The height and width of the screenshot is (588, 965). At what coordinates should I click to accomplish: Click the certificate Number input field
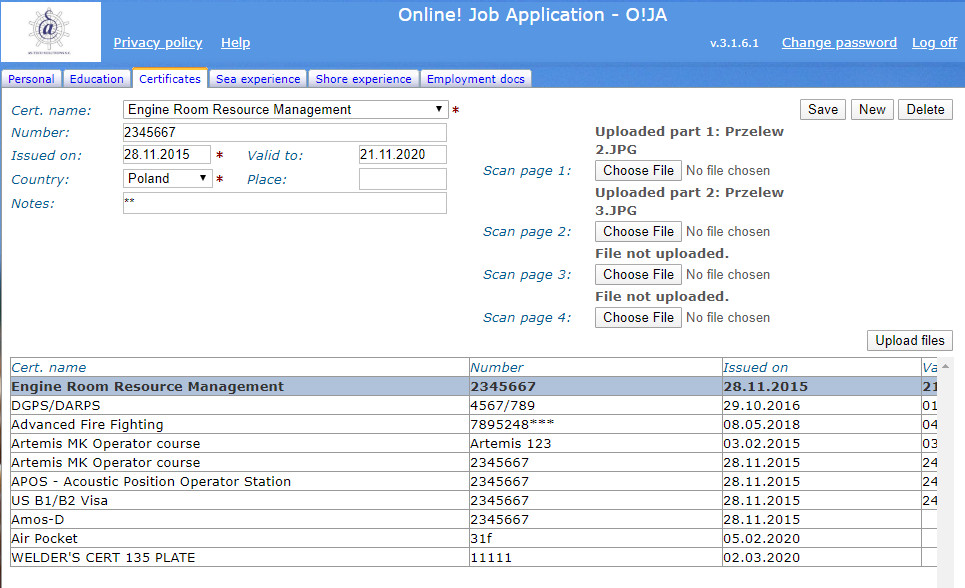click(x=285, y=132)
